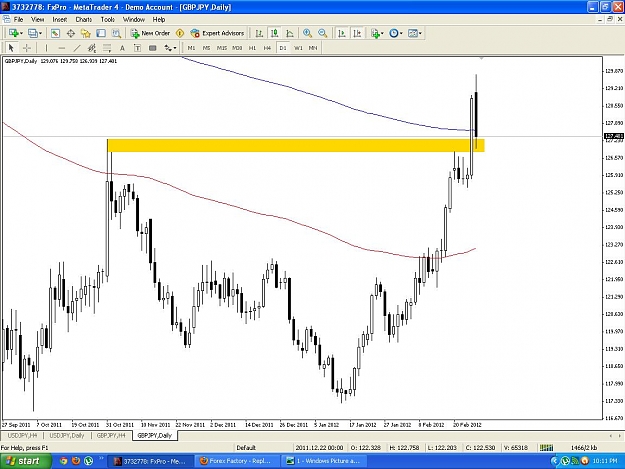
Task: Select the gray rectangle drawing tool
Action: (x=152, y=48)
